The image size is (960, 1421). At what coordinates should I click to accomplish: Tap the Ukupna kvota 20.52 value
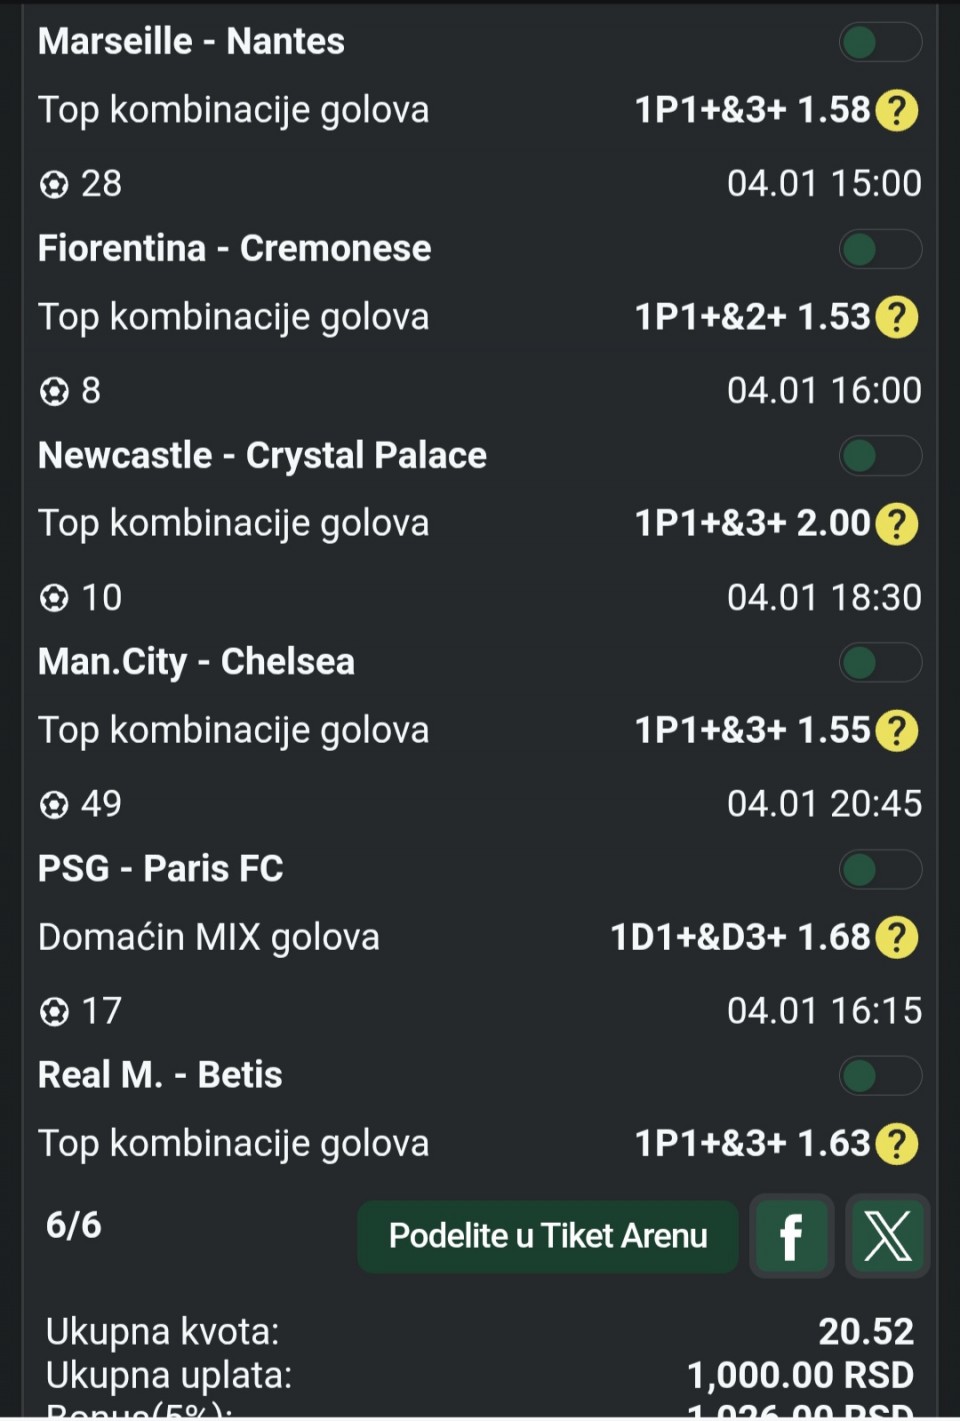pyautogui.click(x=865, y=1332)
